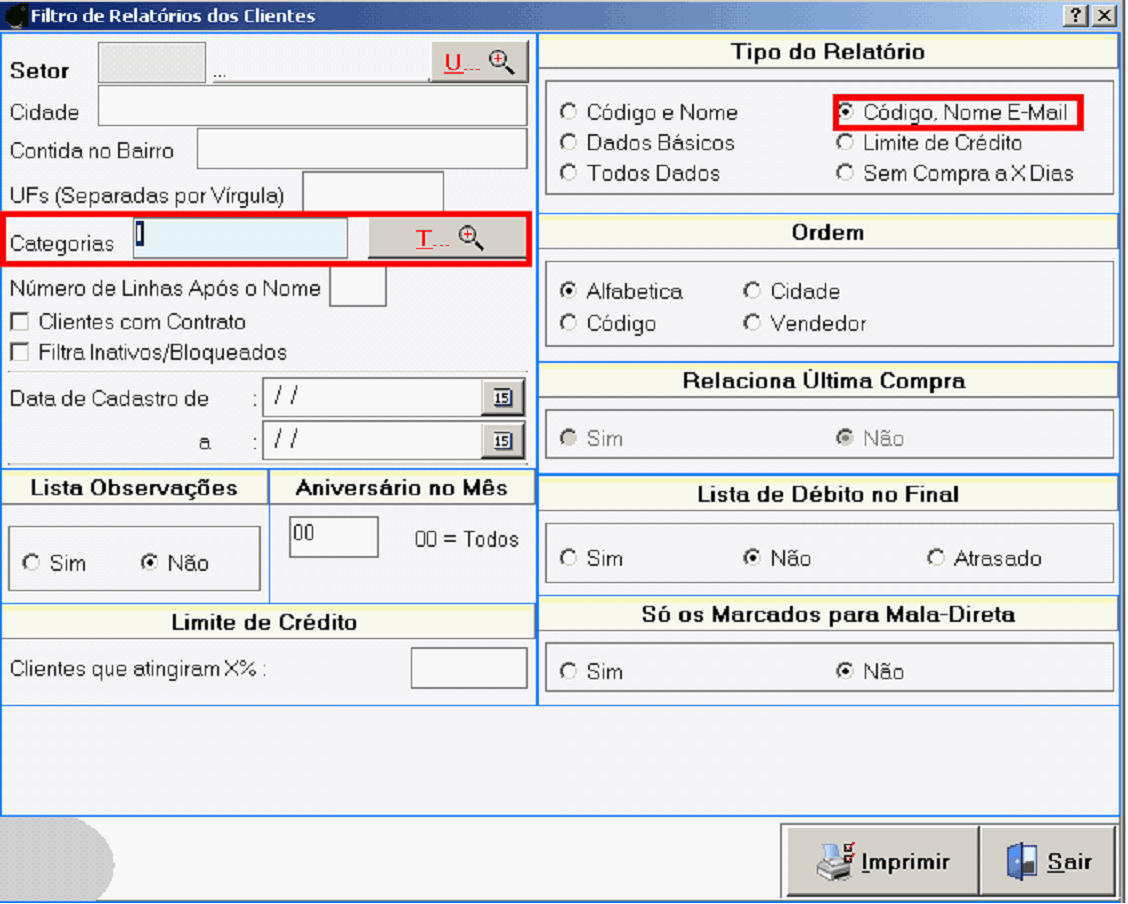This screenshot has width=1128, height=904.
Task: Open the Setor lookup magnifier button
Action: (479, 62)
